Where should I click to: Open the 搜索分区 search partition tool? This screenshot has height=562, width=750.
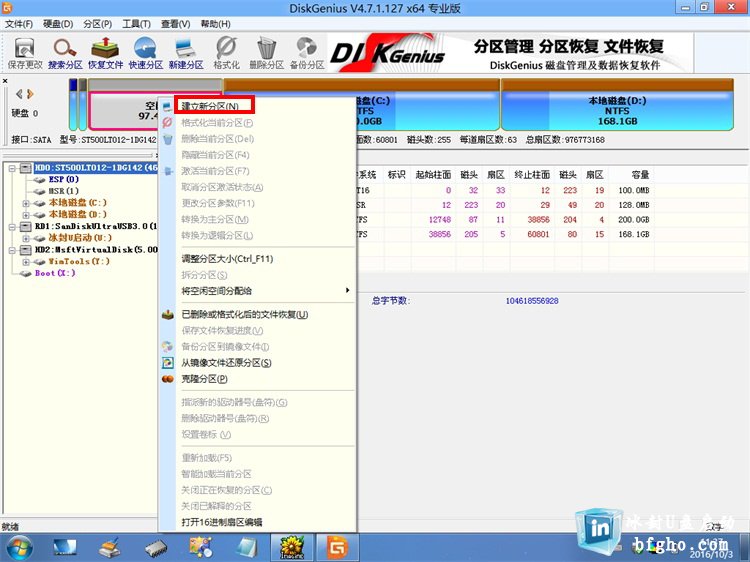tap(65, 54)
